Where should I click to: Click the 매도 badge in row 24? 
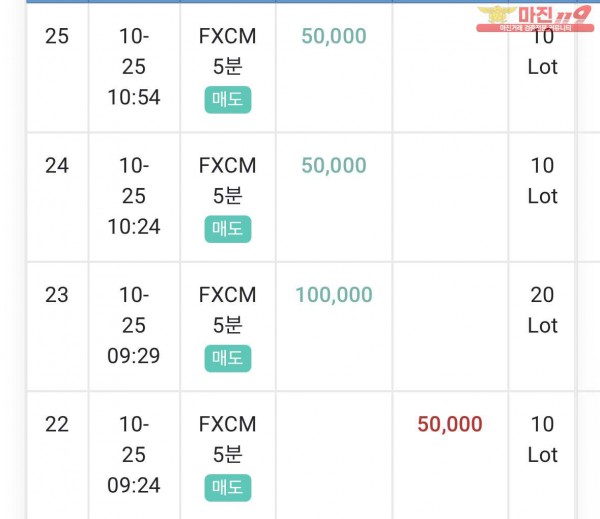point(228,229)
